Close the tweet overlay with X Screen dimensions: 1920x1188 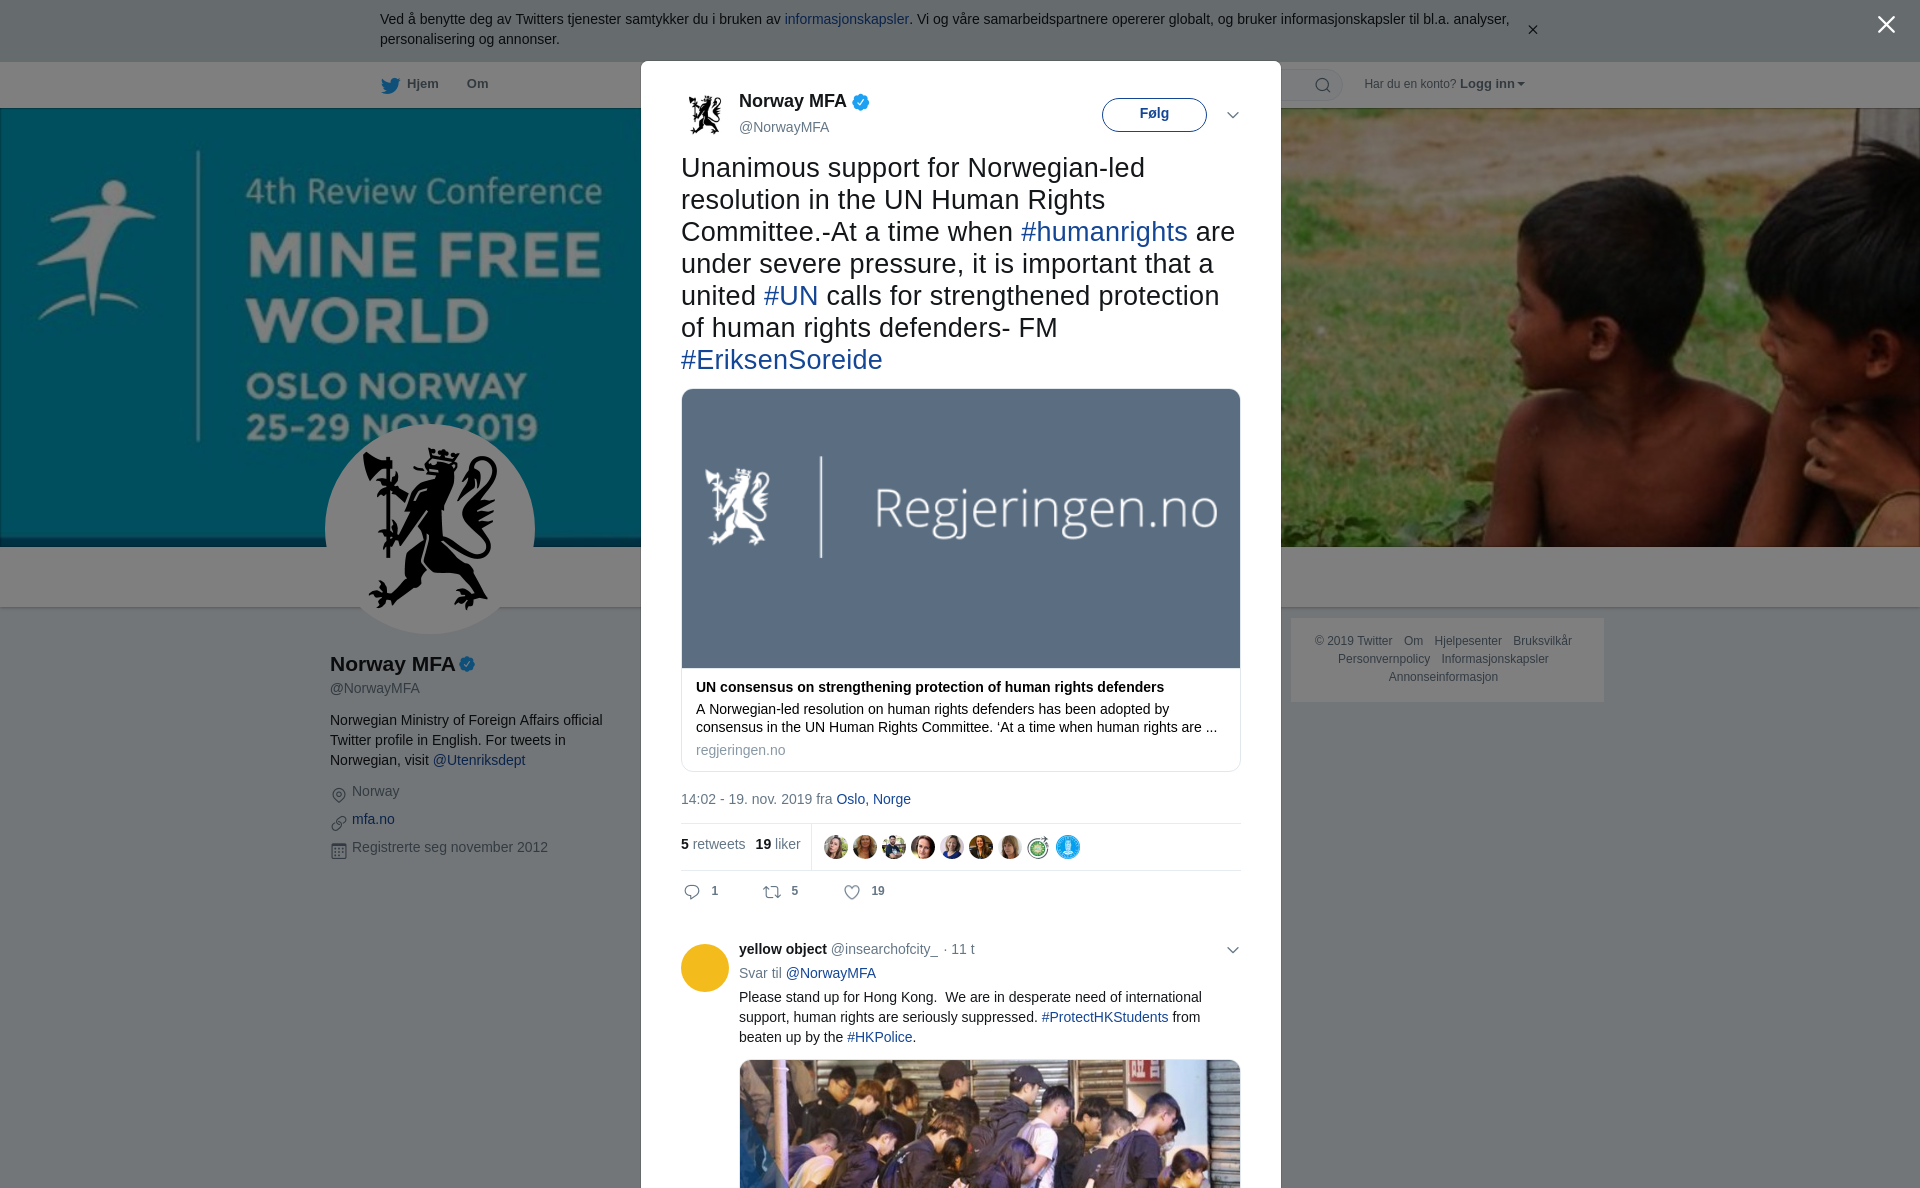pos(1886,25)
